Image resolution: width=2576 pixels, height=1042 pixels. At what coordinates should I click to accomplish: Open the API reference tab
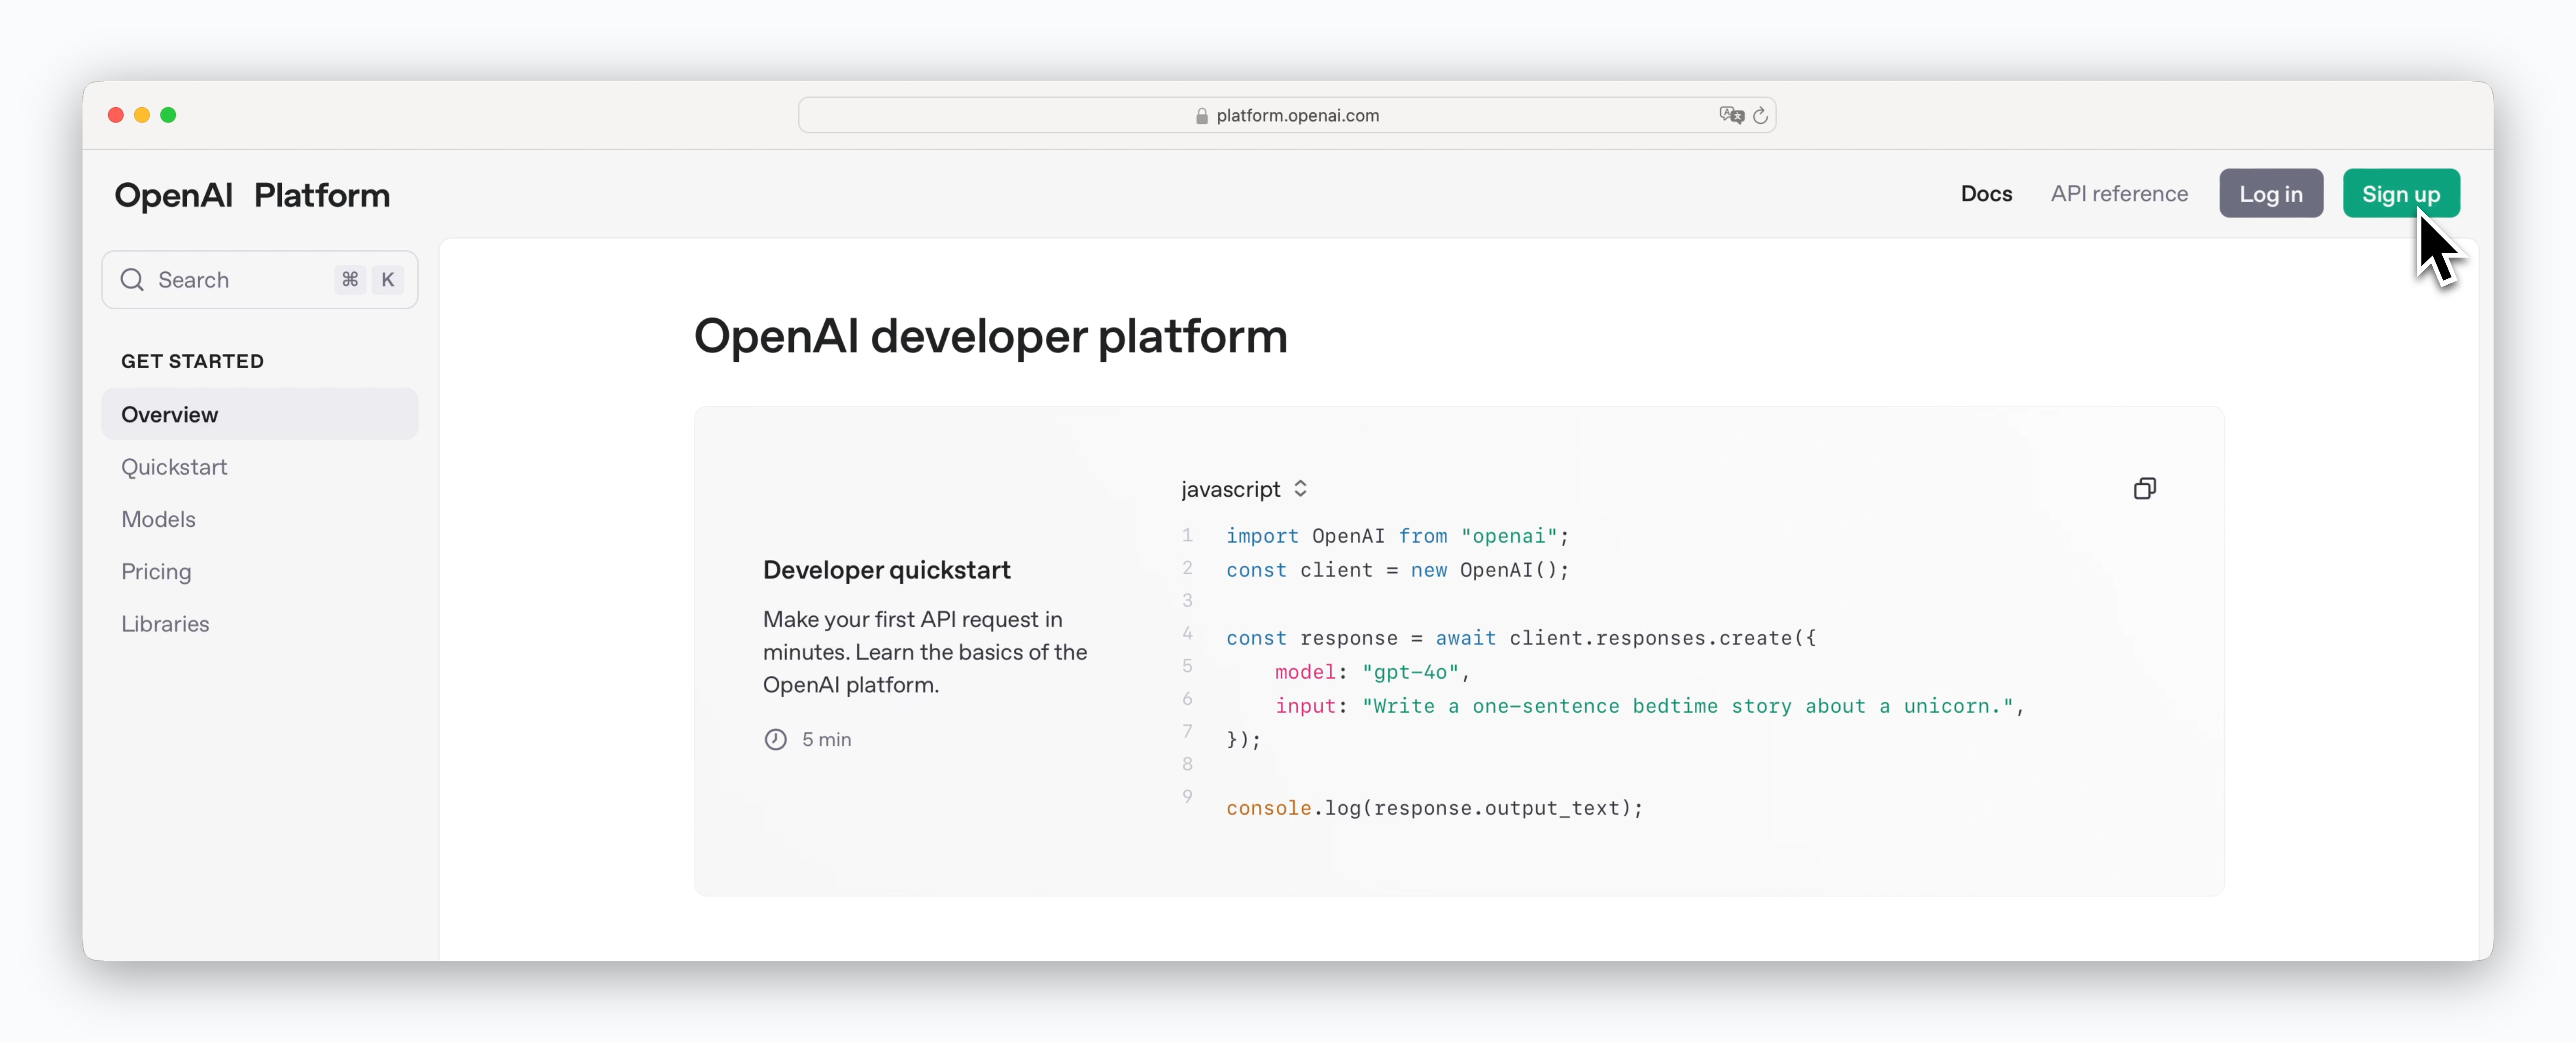[x=2119, y=194]
